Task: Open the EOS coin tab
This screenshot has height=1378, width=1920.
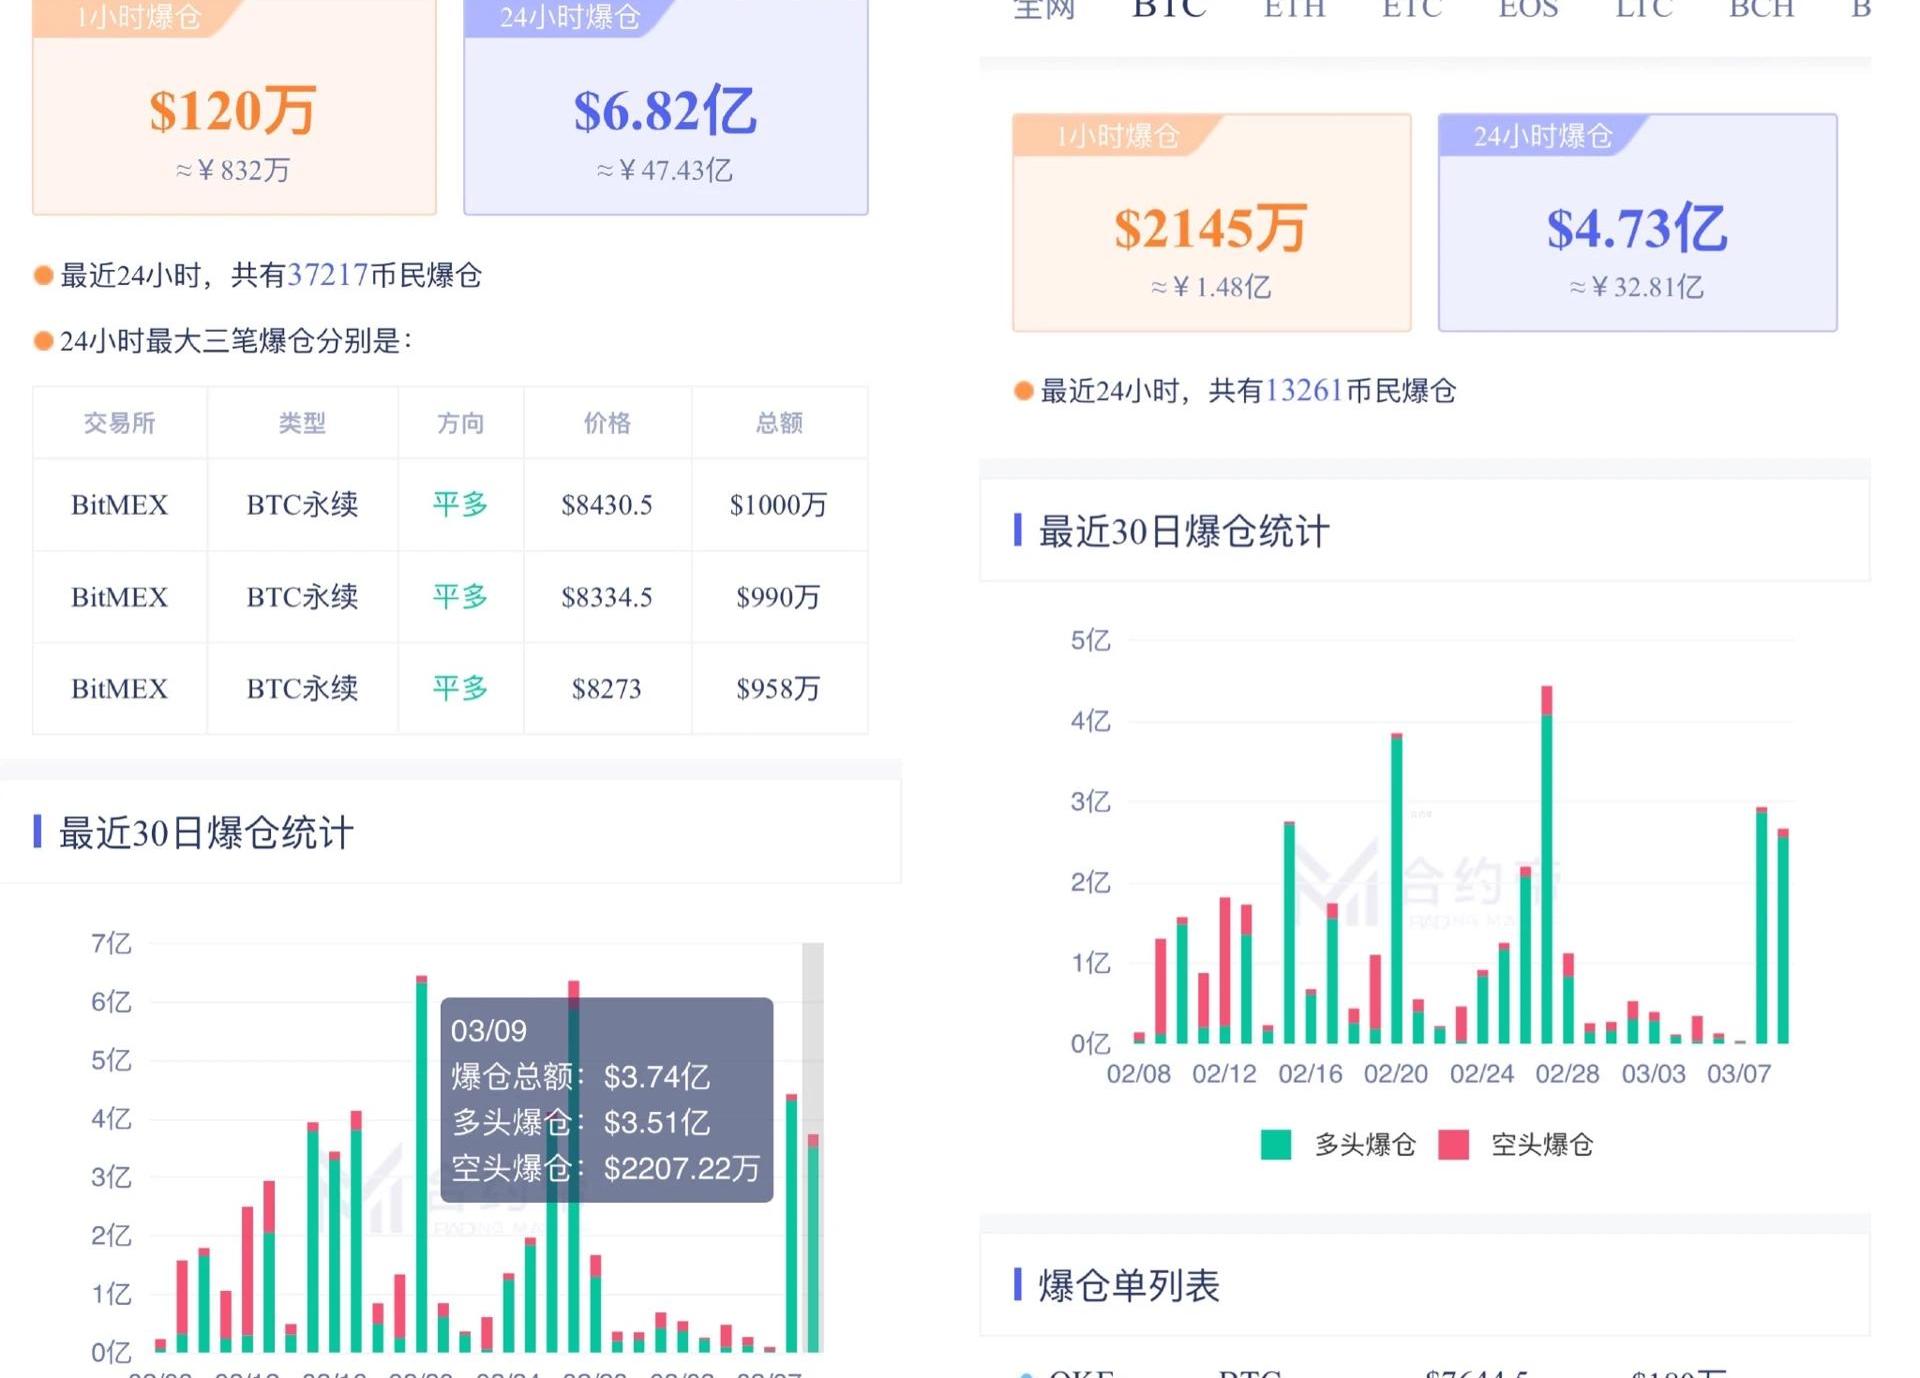Action: (x=1528, y=9)
